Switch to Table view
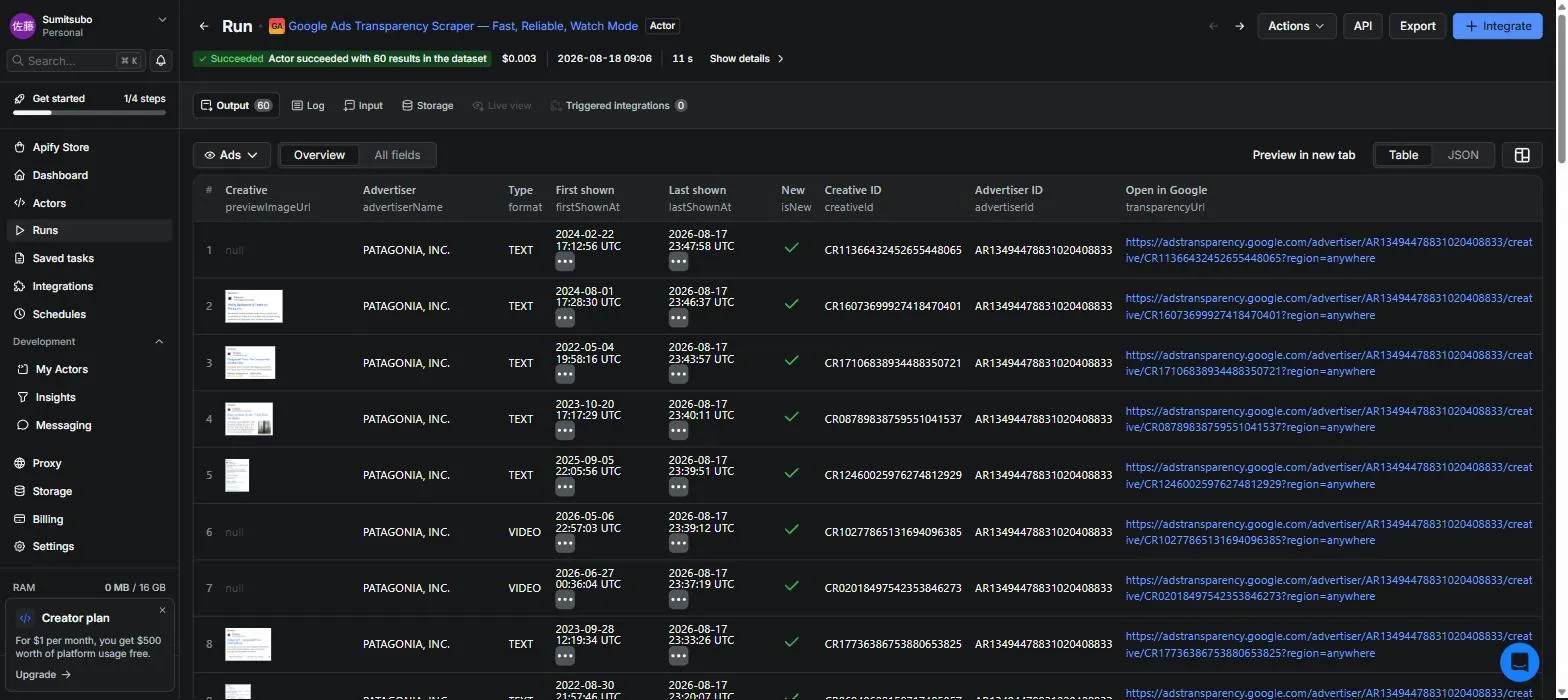The image size is (1568, 700). [x=1403, y=155]
